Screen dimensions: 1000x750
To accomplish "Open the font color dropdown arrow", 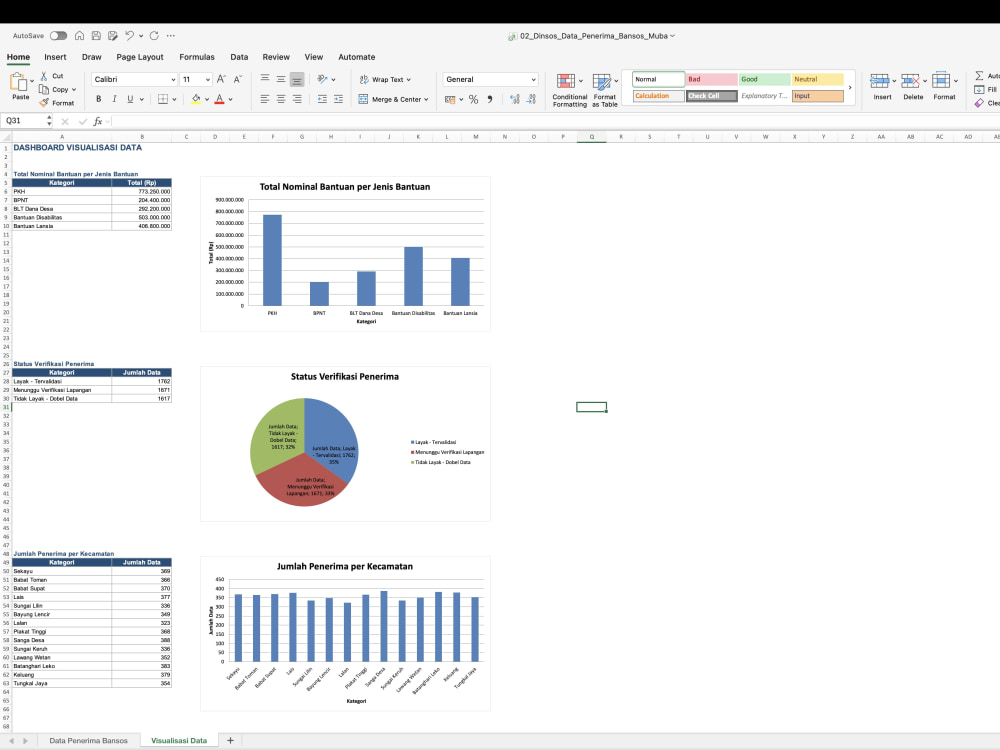I will 230,99.
